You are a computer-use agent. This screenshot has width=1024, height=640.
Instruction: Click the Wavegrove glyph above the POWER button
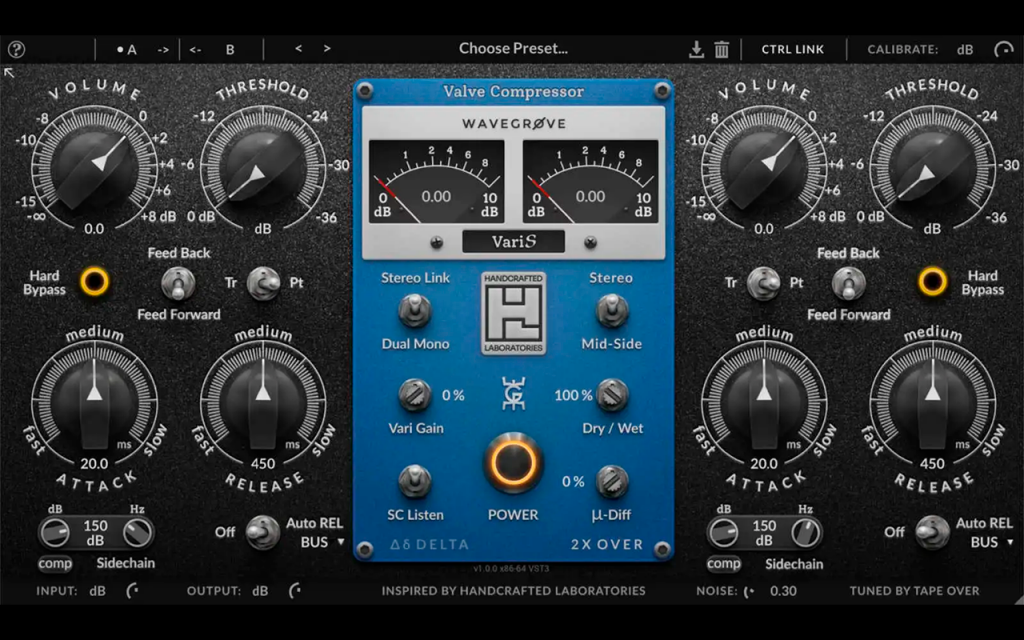(513, 394)
